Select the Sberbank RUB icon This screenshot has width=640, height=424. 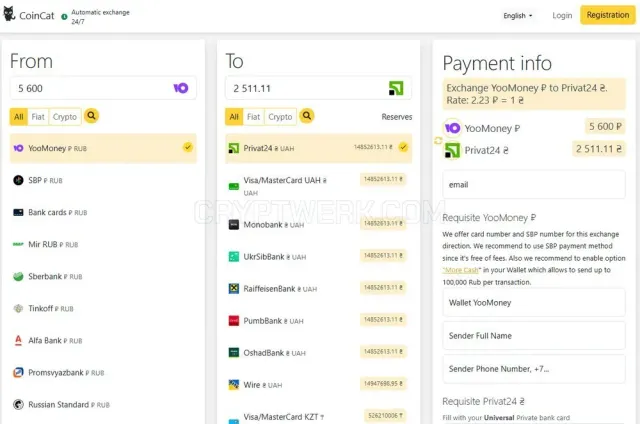coord(18,276)
